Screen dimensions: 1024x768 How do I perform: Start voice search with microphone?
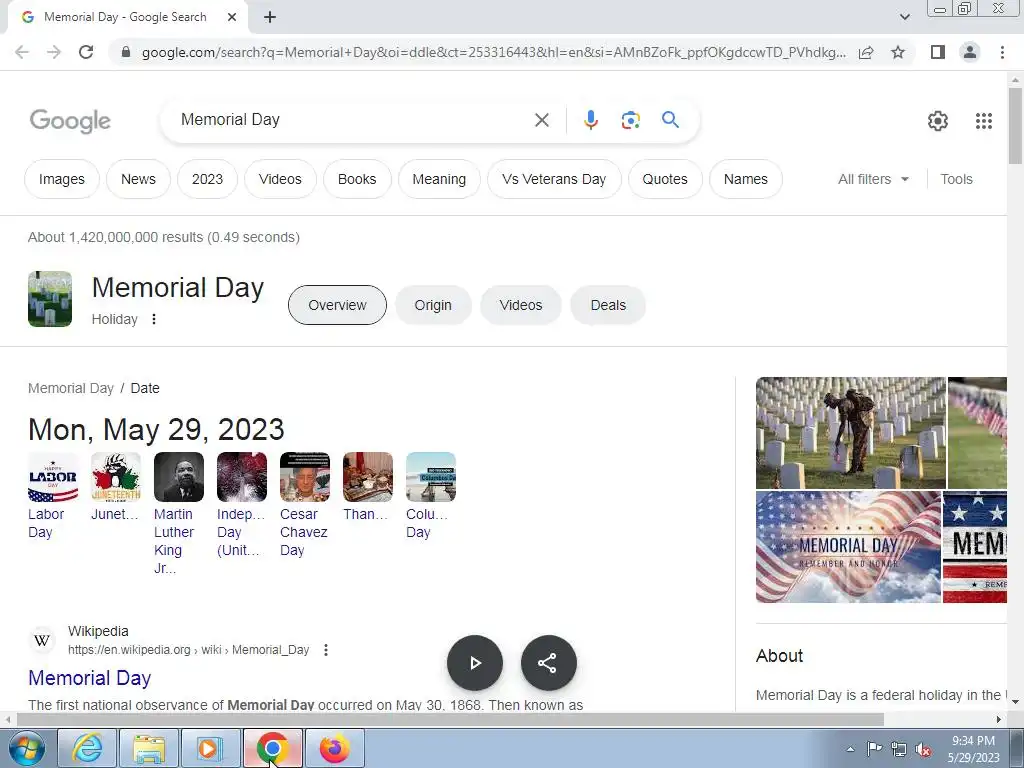(590, 120)
